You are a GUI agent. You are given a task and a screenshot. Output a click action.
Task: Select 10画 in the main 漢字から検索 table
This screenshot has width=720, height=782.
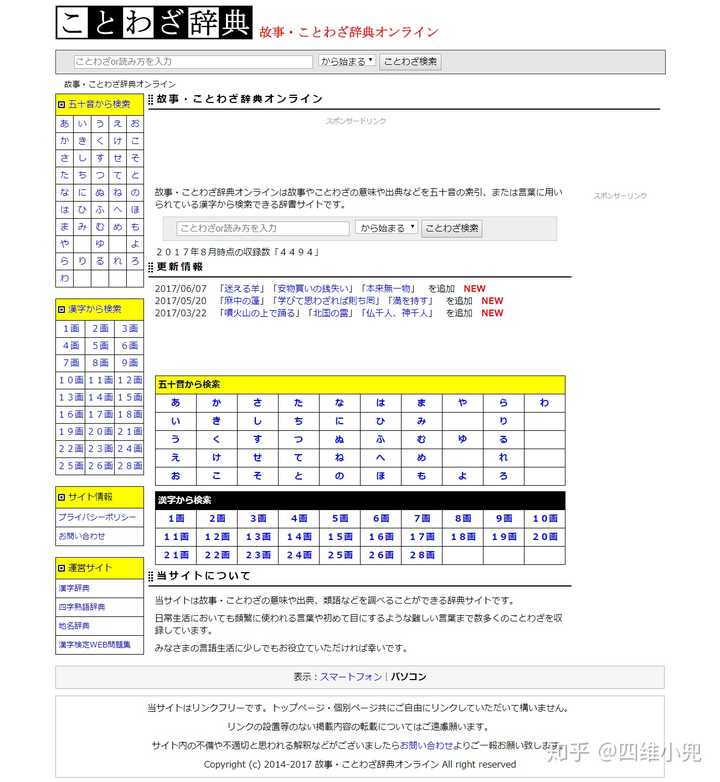[544, 518]
